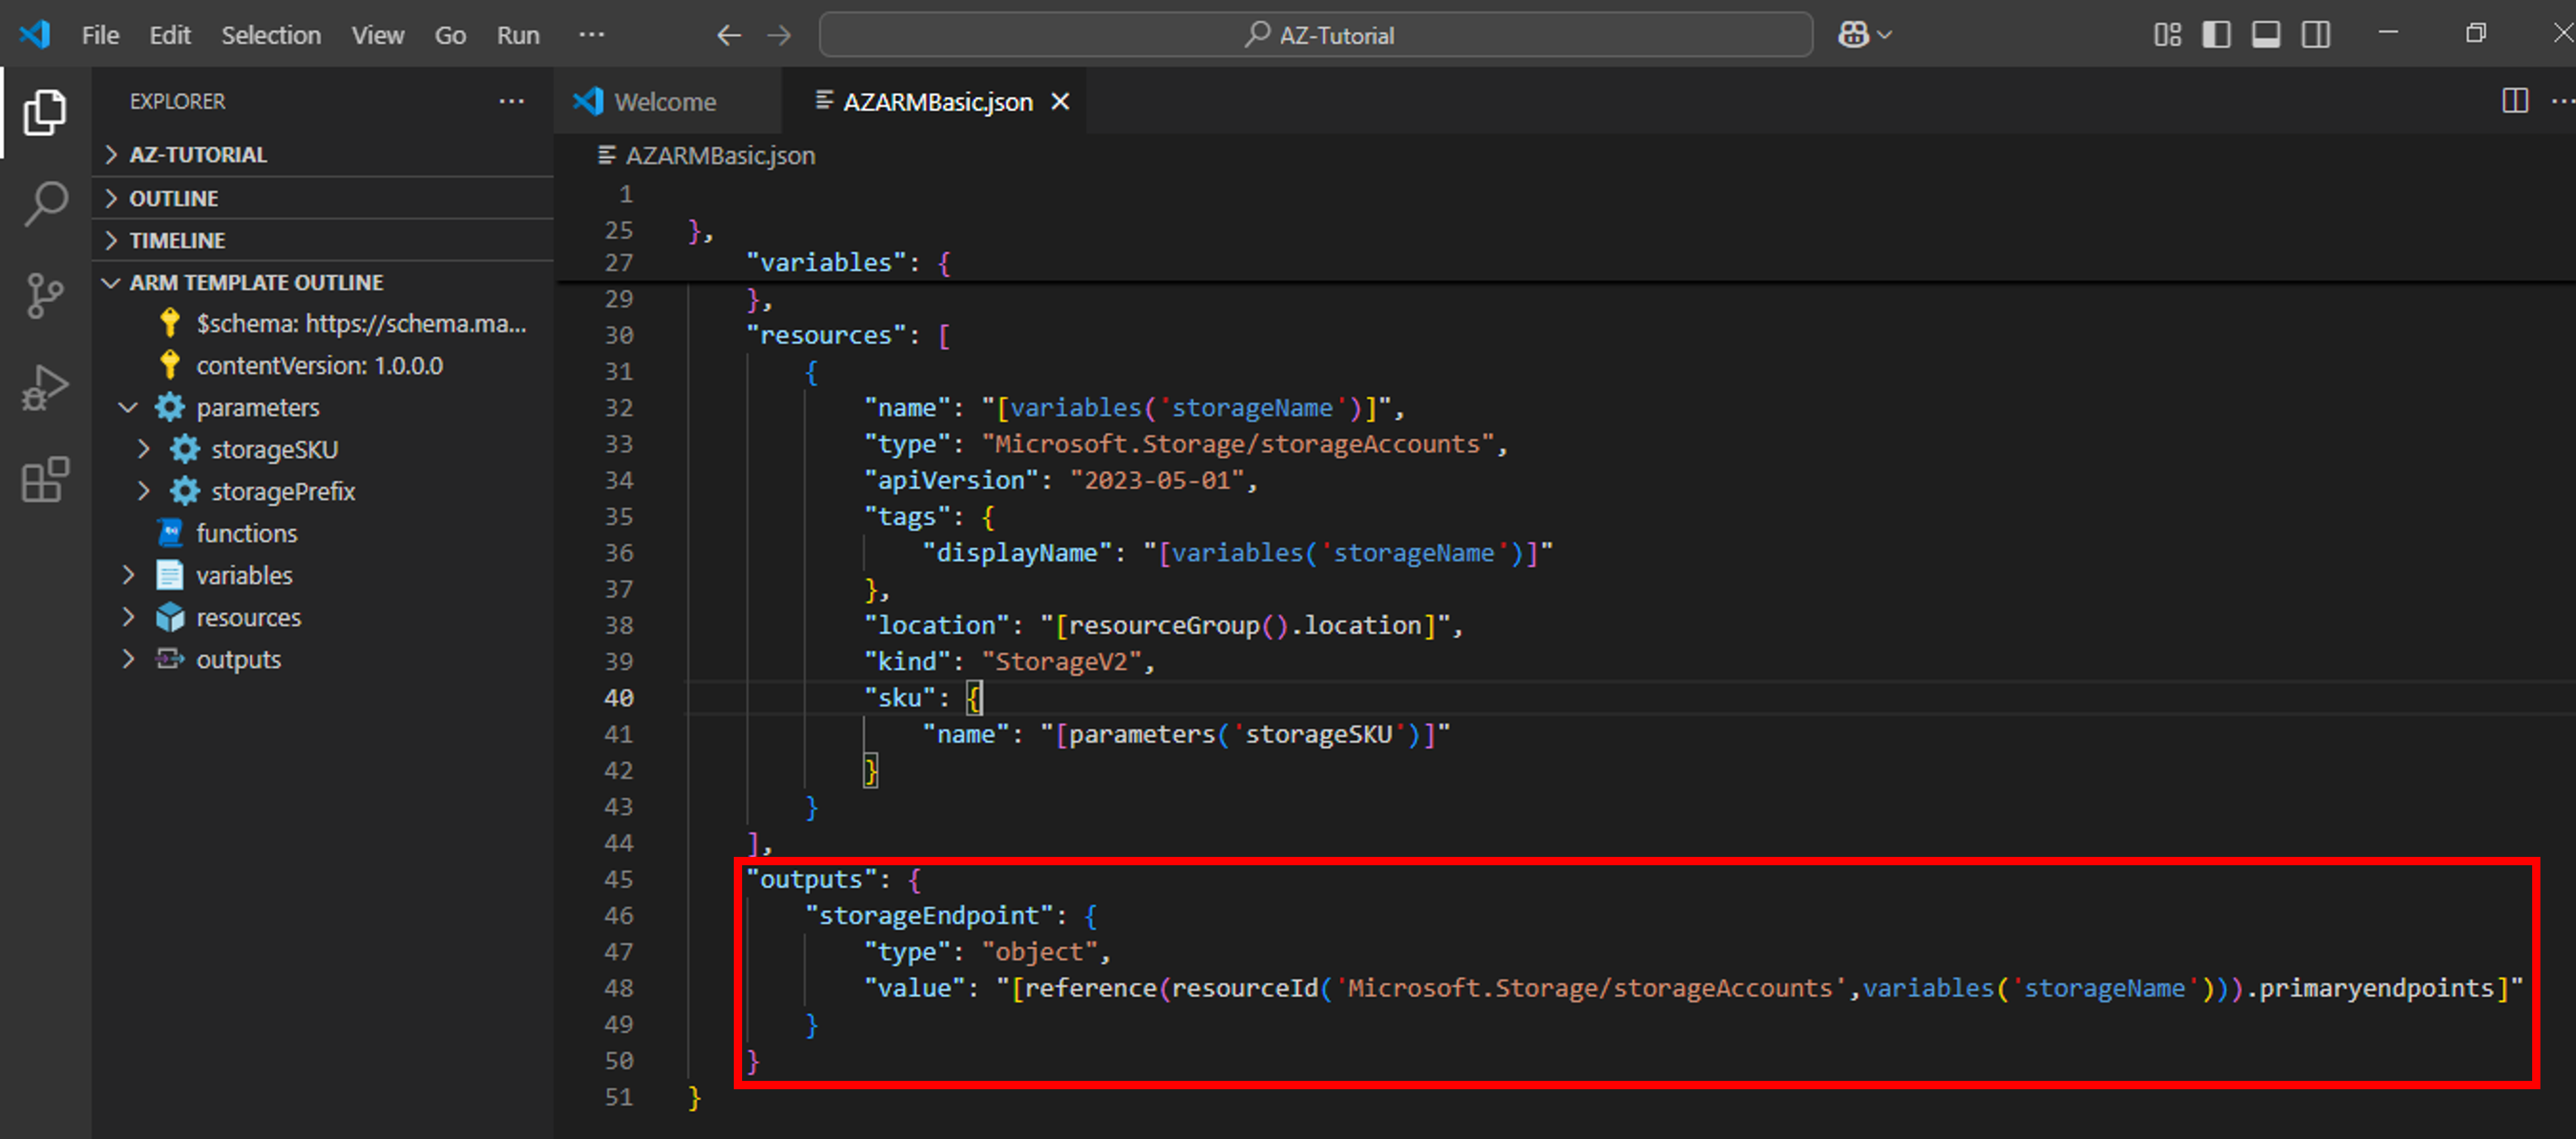This screenshot has width=2576, height=1139.
Task: Toggle the primary side bar
Action: [x=2216, y=35]
